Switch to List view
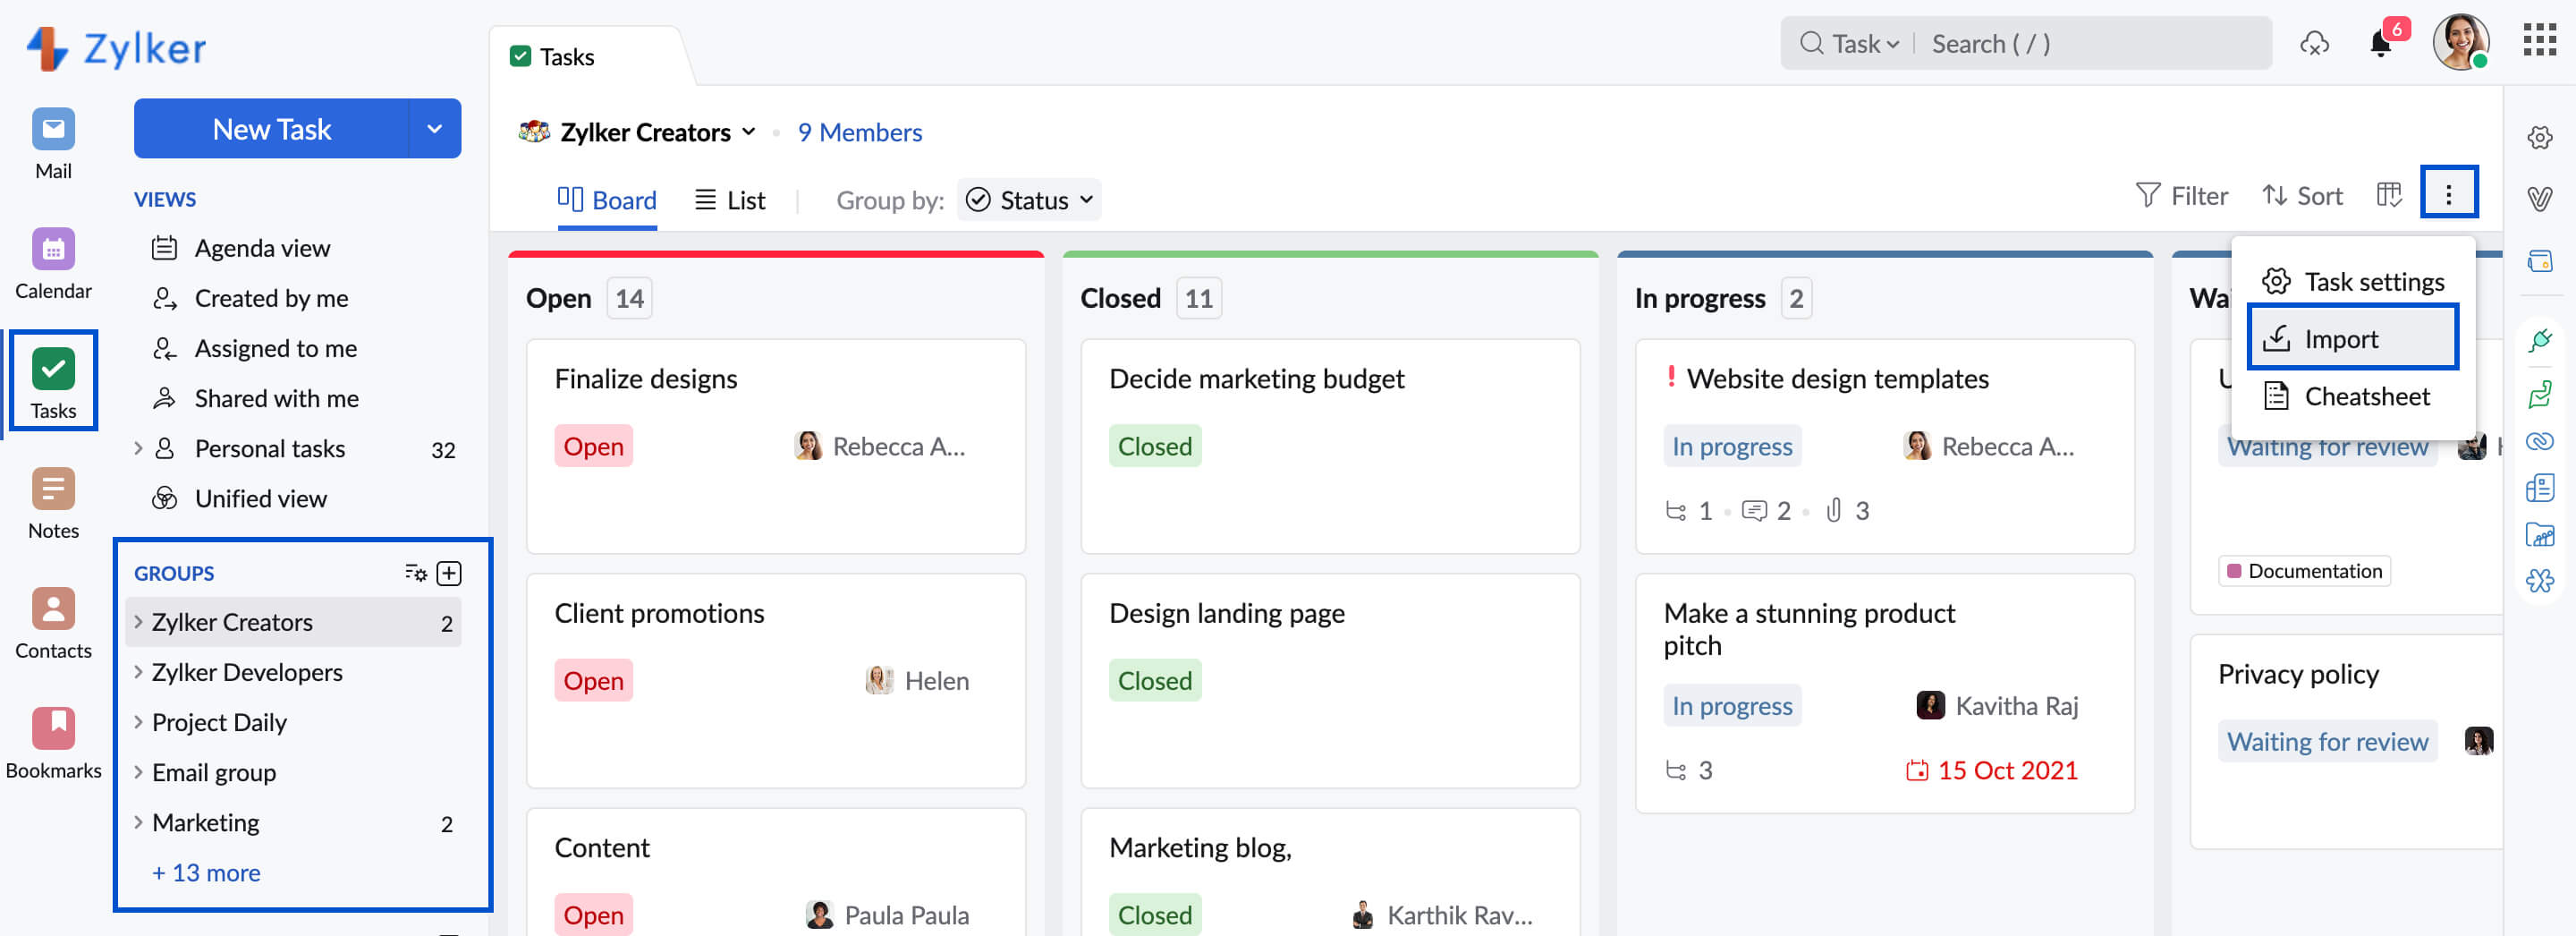Image resolution: width=2576 pixels, height=936 pixels. 730,199
